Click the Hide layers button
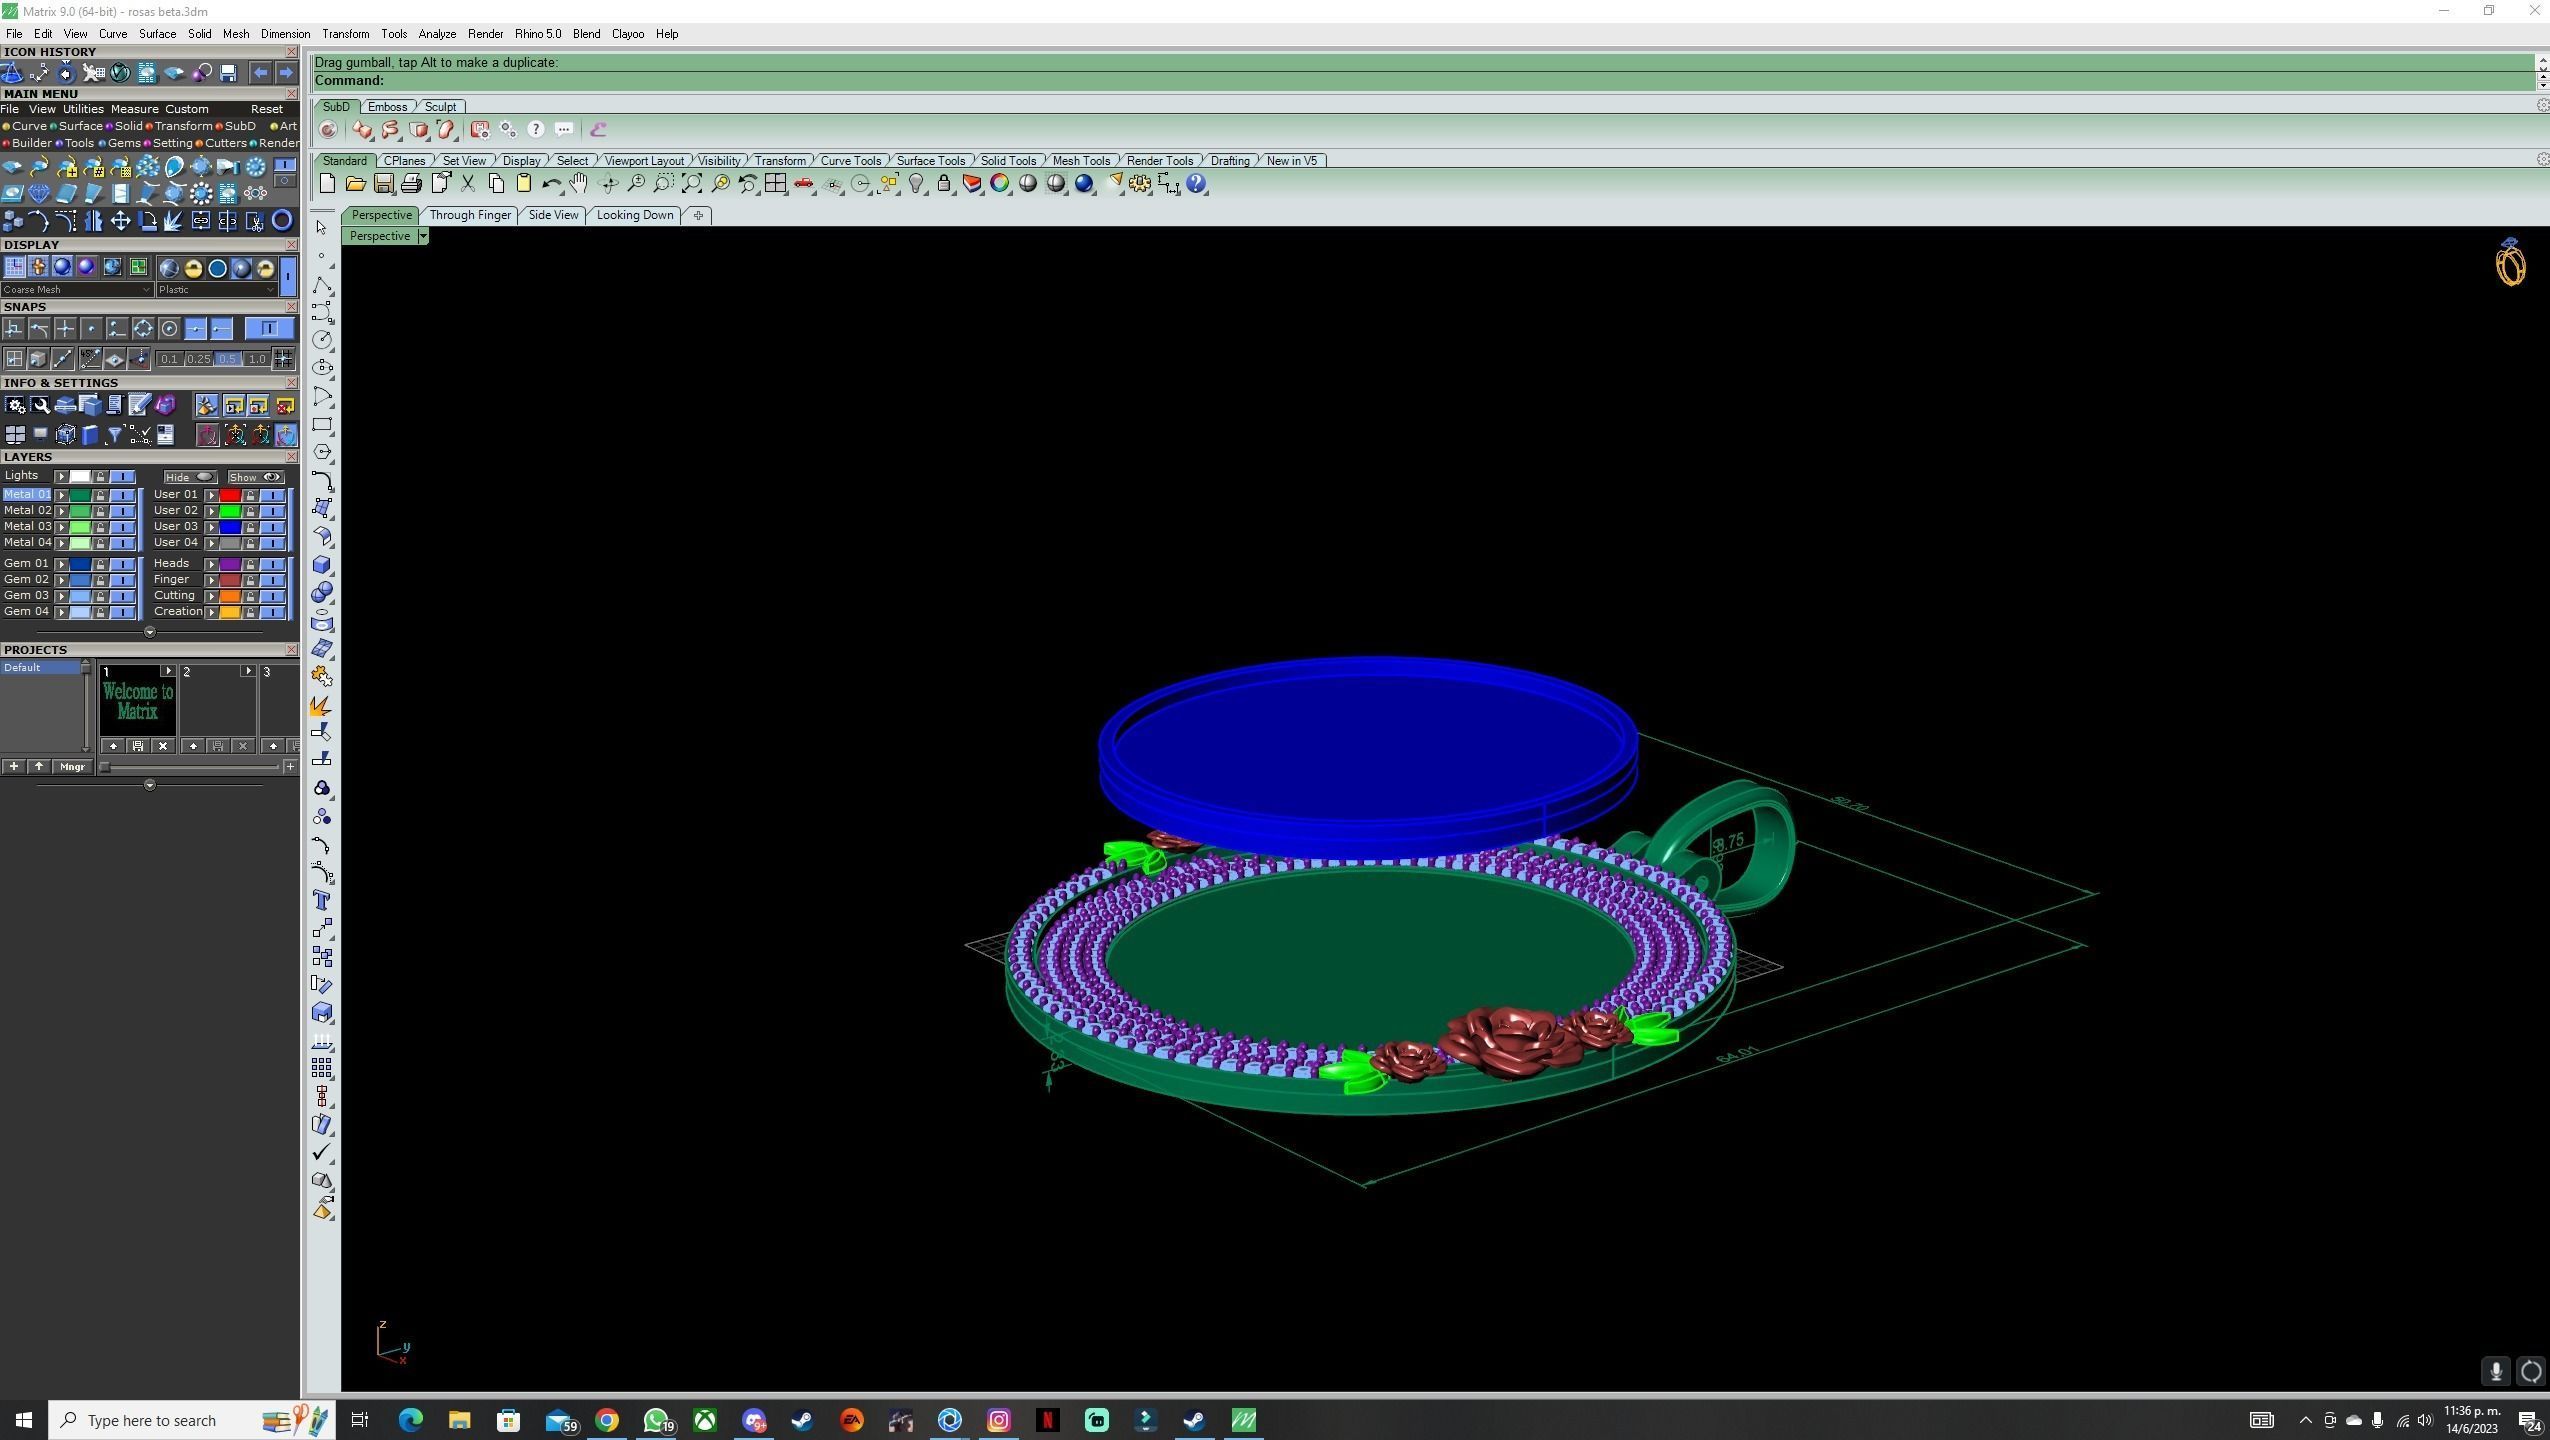The image size is (2550, 1440). pos(189,477)
